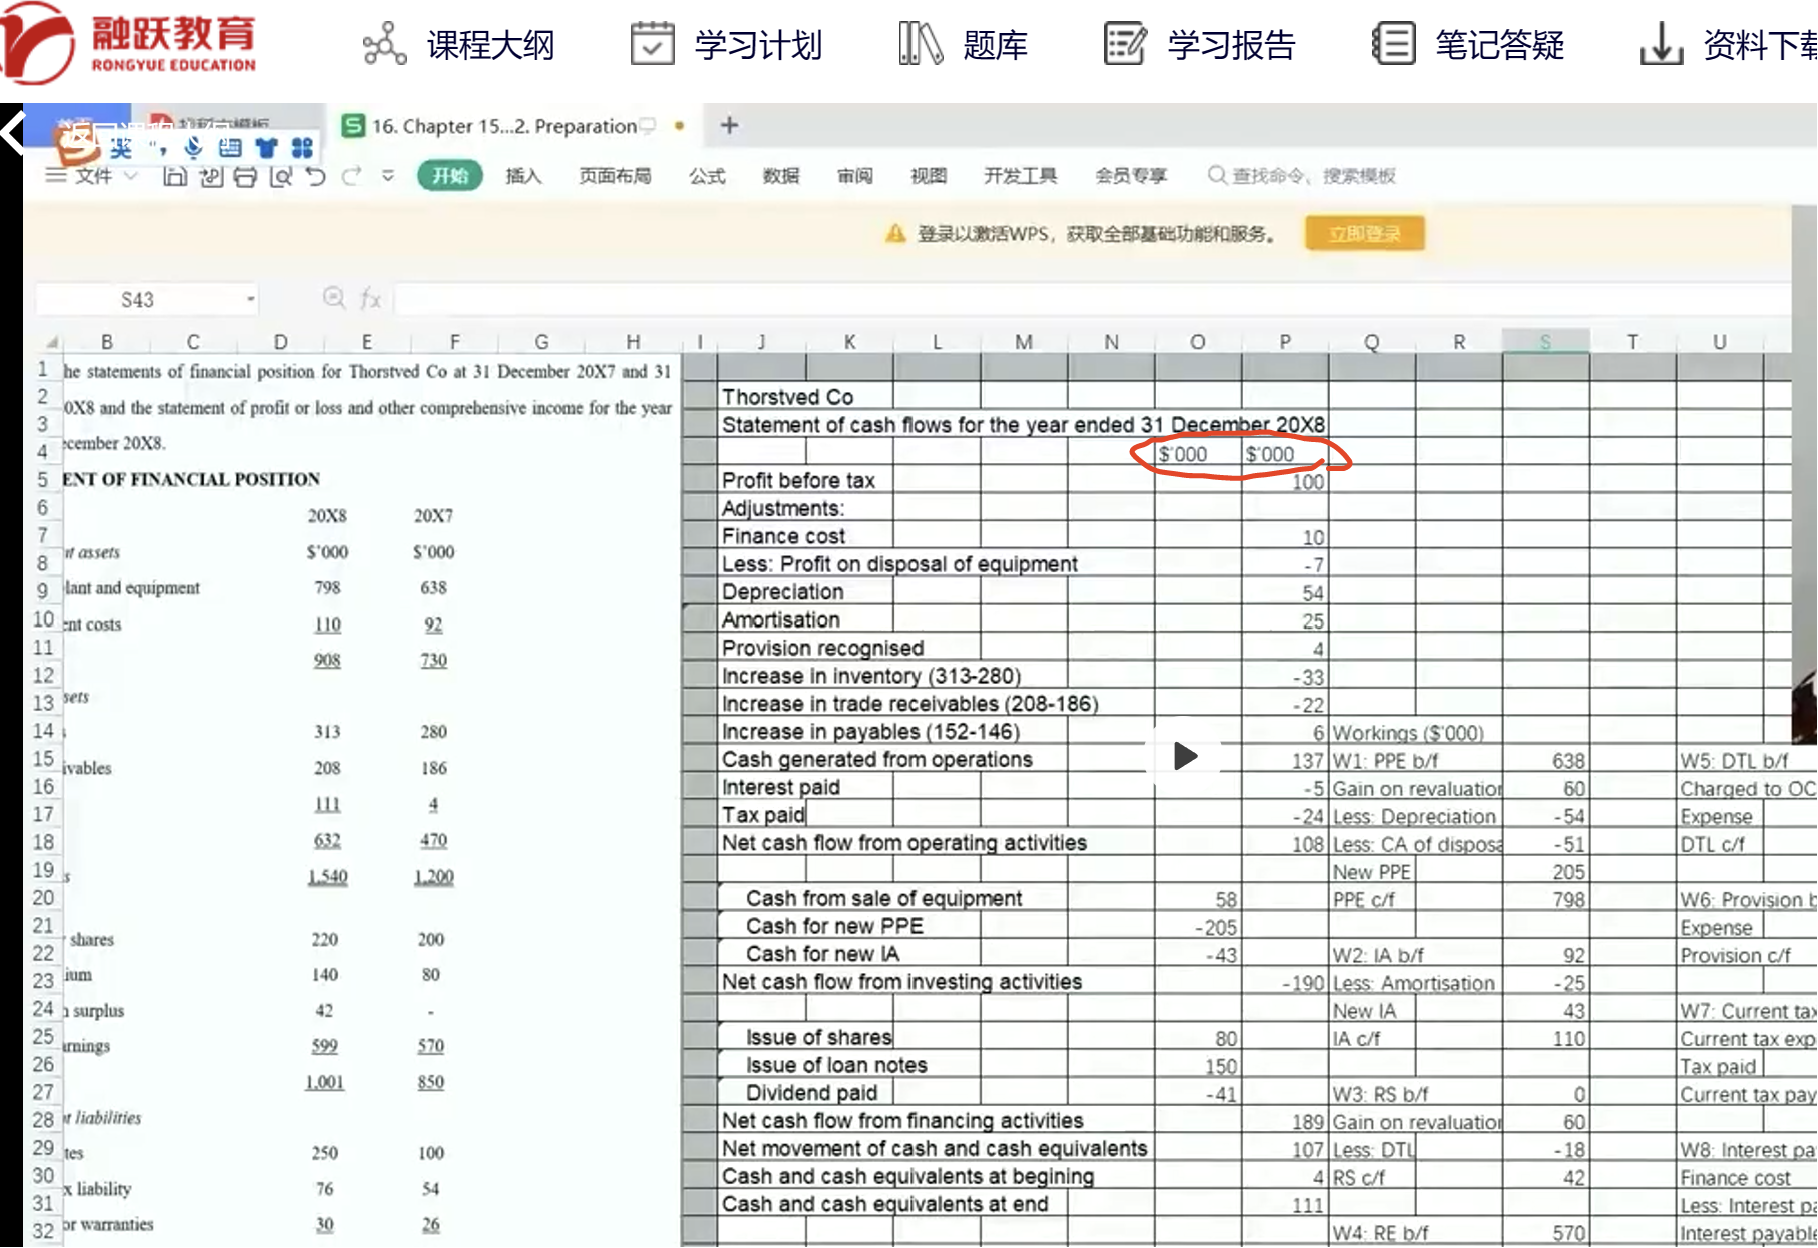Click the cell 'W1: PPE b/f'

[1385, 760]
